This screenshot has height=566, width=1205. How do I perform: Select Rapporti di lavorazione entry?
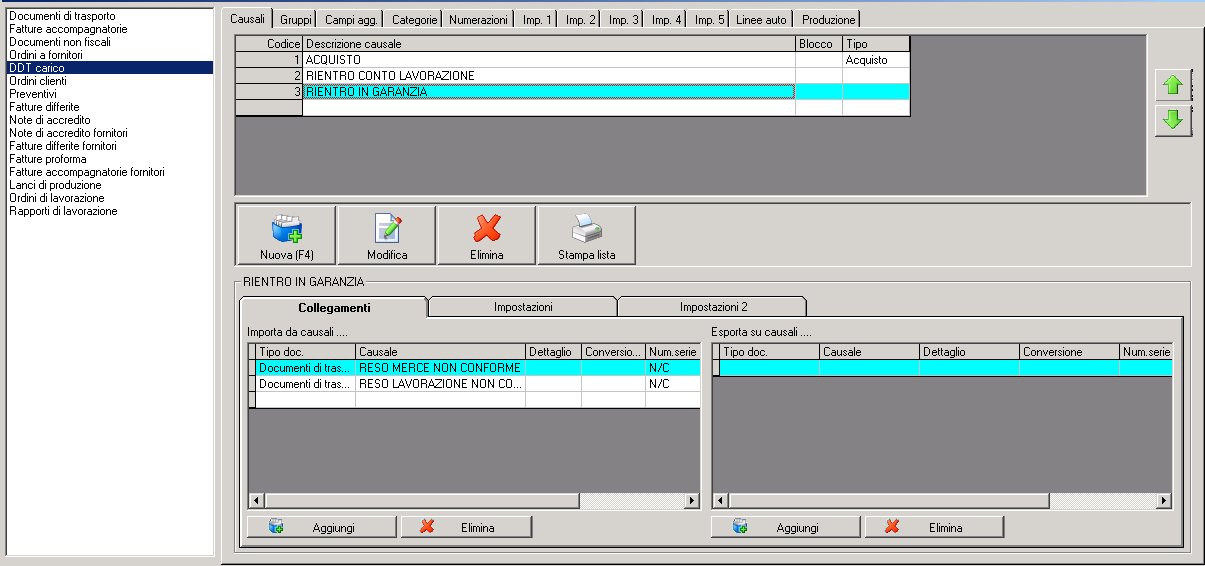[x=110, y=210]
